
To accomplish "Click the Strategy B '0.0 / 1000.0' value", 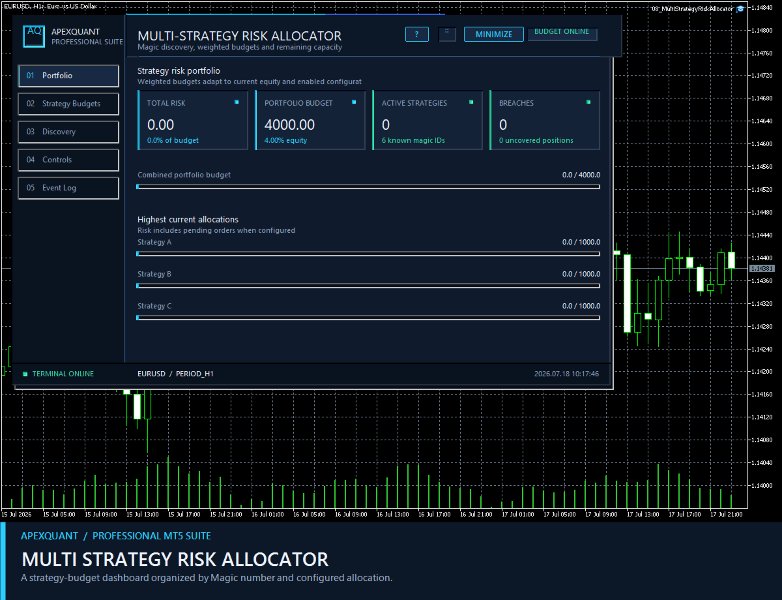I will pos(581,274).
